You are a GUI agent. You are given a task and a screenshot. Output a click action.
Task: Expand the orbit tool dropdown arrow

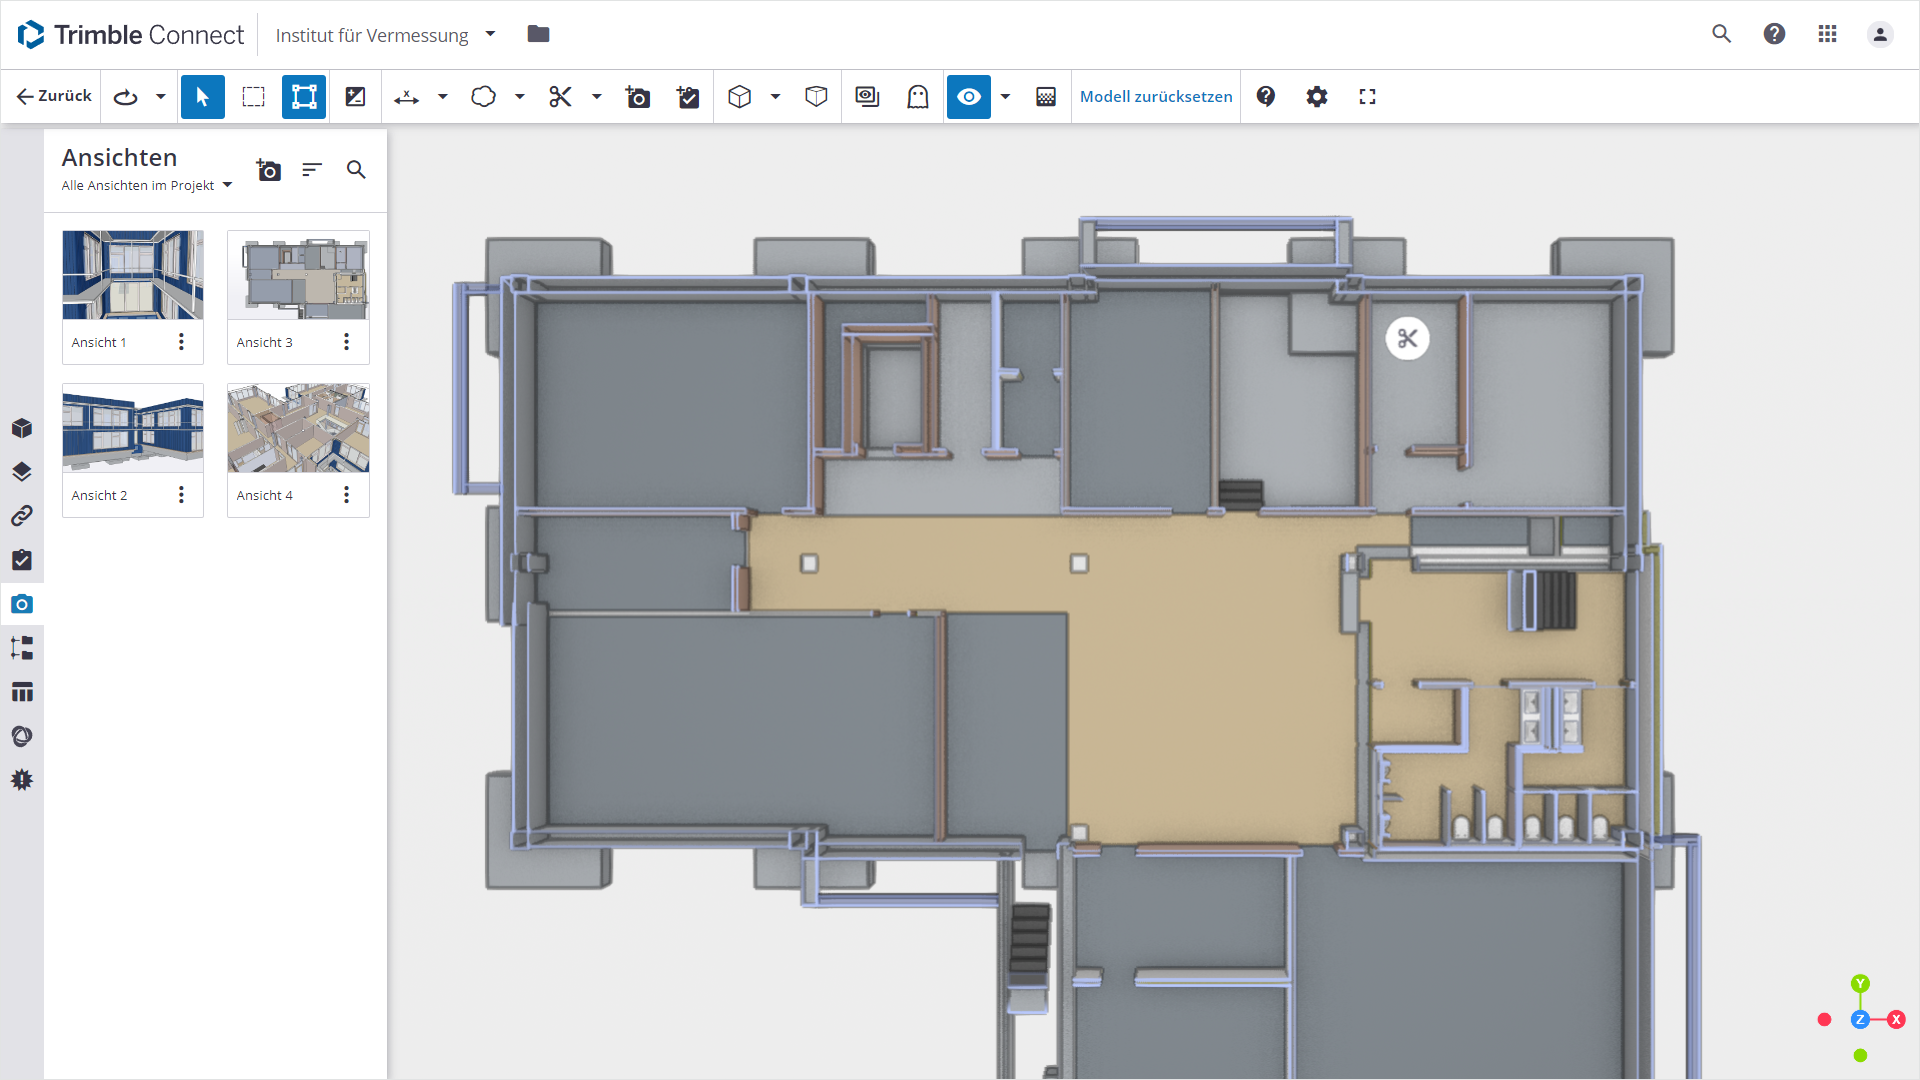(x=161, y=97)
